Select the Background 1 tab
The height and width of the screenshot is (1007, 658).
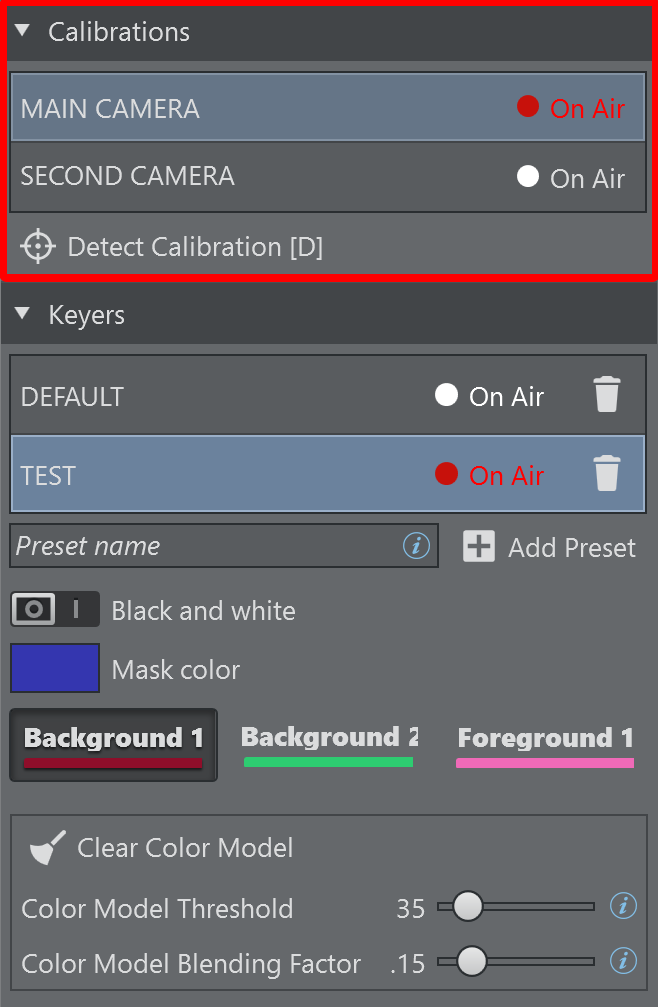point(113,743)
